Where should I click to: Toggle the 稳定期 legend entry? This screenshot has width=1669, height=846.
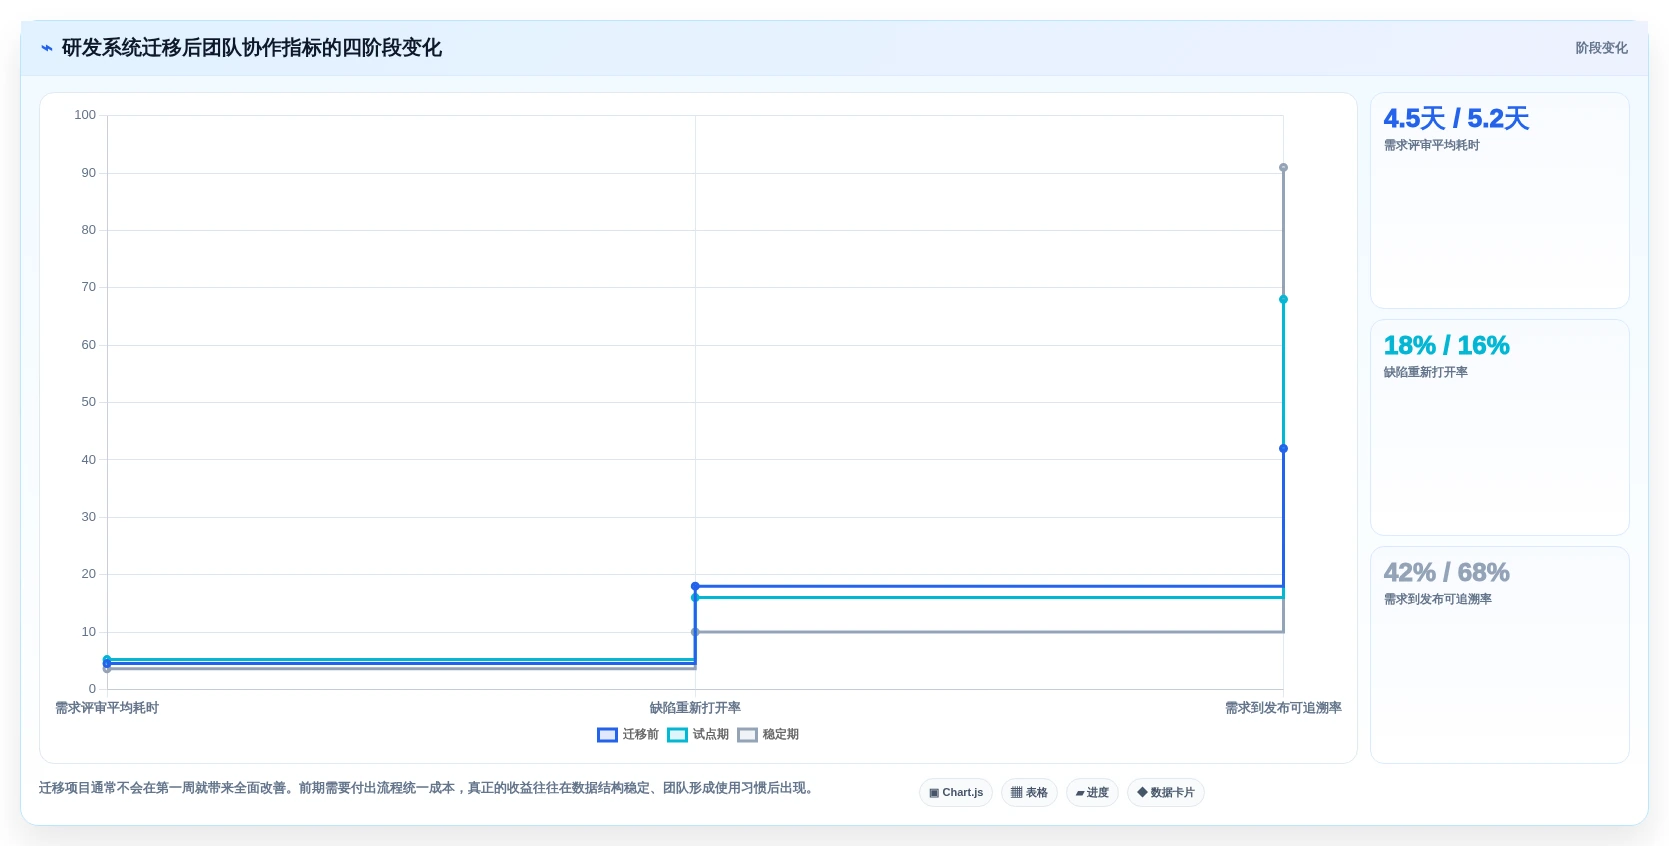(x=768, y=734)
